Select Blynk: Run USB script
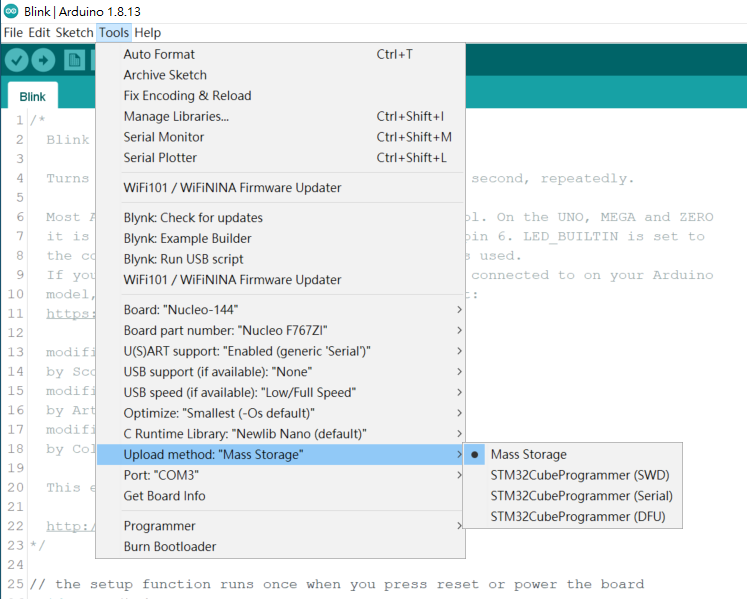 coord(280,259)
